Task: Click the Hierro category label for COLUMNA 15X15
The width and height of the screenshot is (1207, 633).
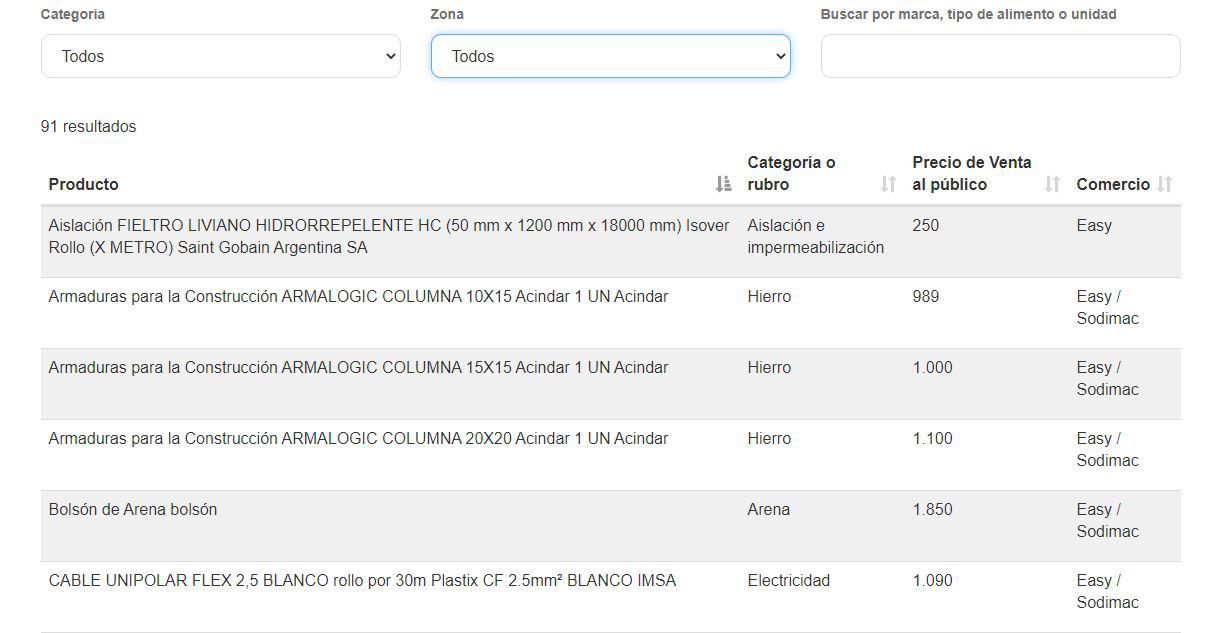Action: pyautogui.click(x=770, y=367)
